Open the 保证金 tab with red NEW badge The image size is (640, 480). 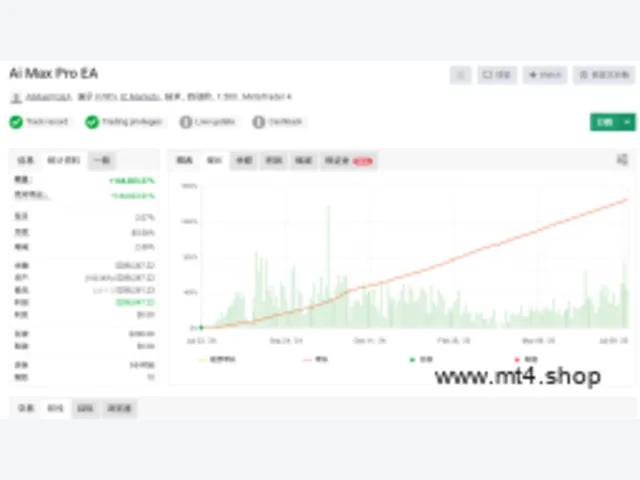coord(348,161)
